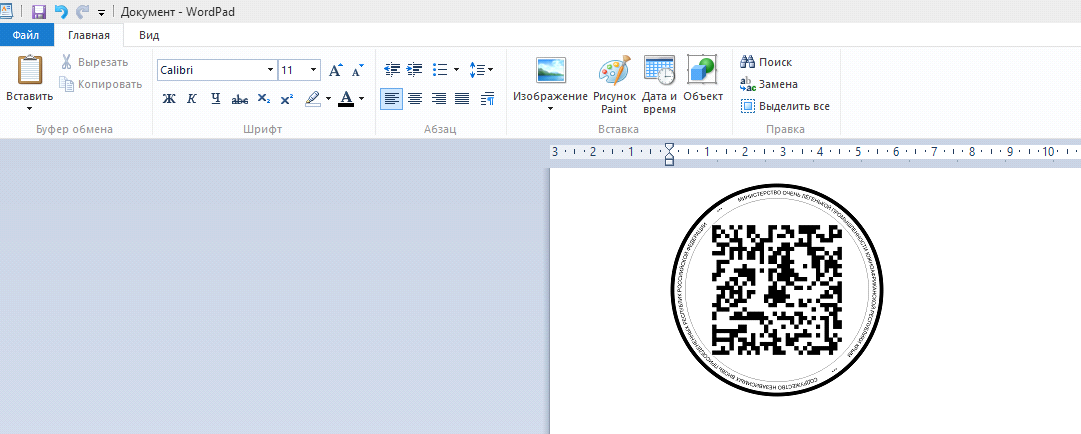Open the font size dropdown arrow
This screenshot has height=434, width=1081.
(x=314, y=70)
